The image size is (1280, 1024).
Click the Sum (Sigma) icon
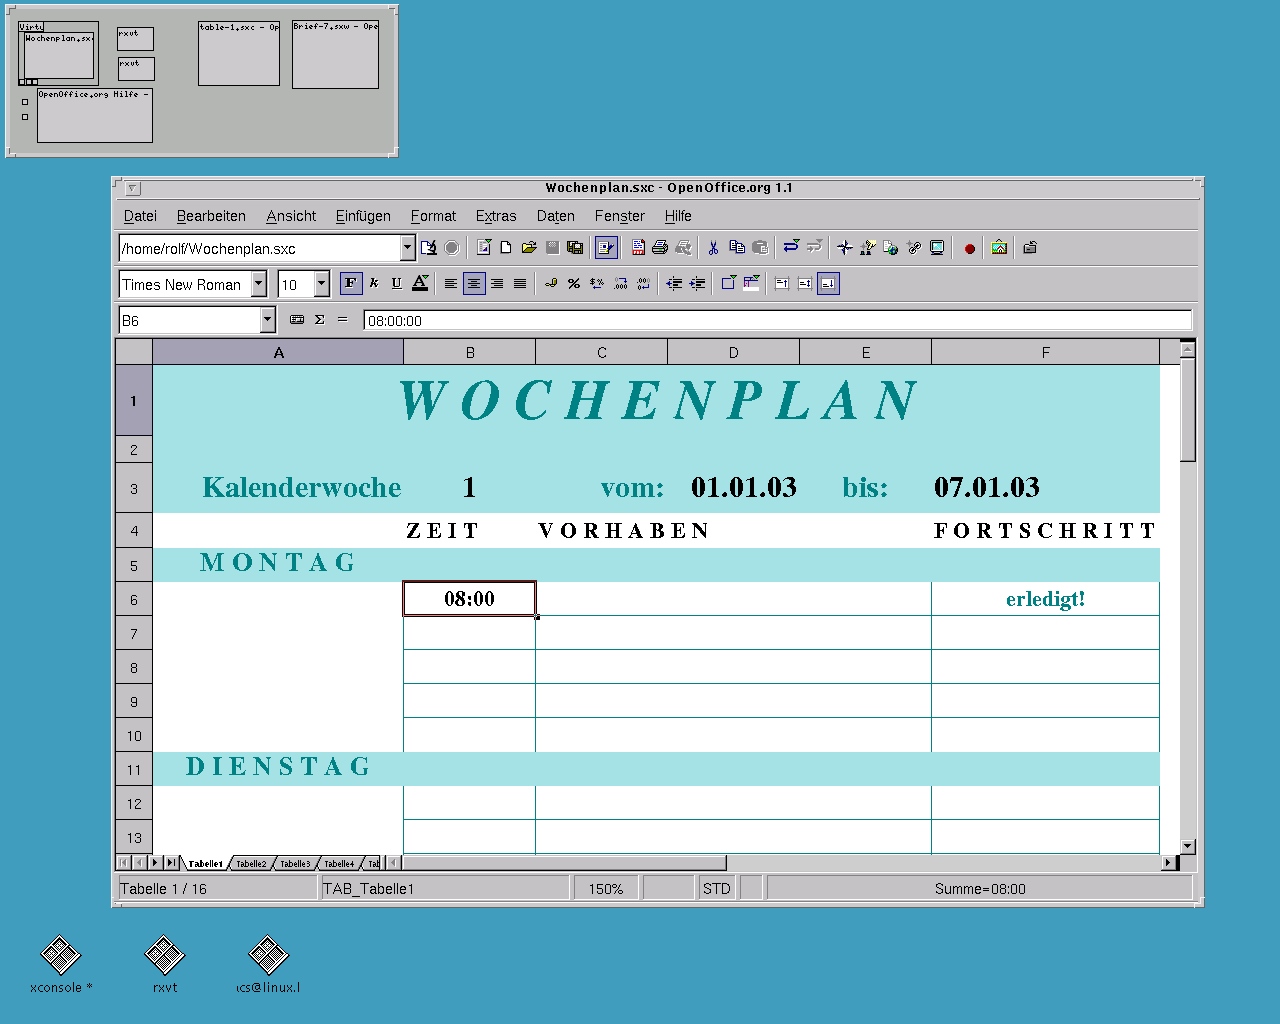pos(320,320)
